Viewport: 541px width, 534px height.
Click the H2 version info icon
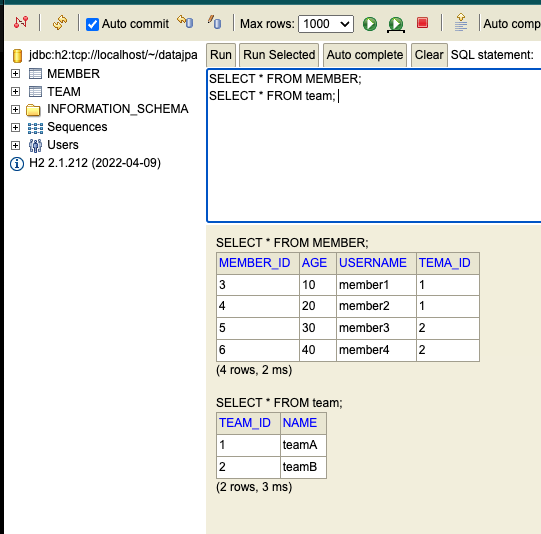17,164
